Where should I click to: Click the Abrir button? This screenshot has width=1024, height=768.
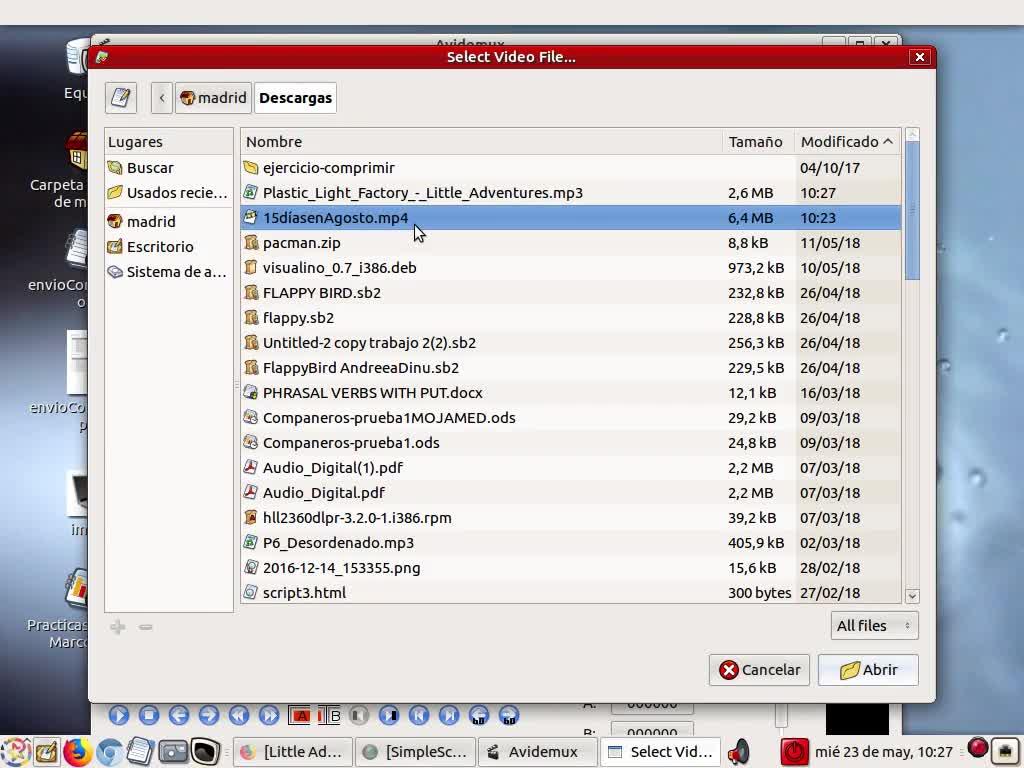pos(868,670)
